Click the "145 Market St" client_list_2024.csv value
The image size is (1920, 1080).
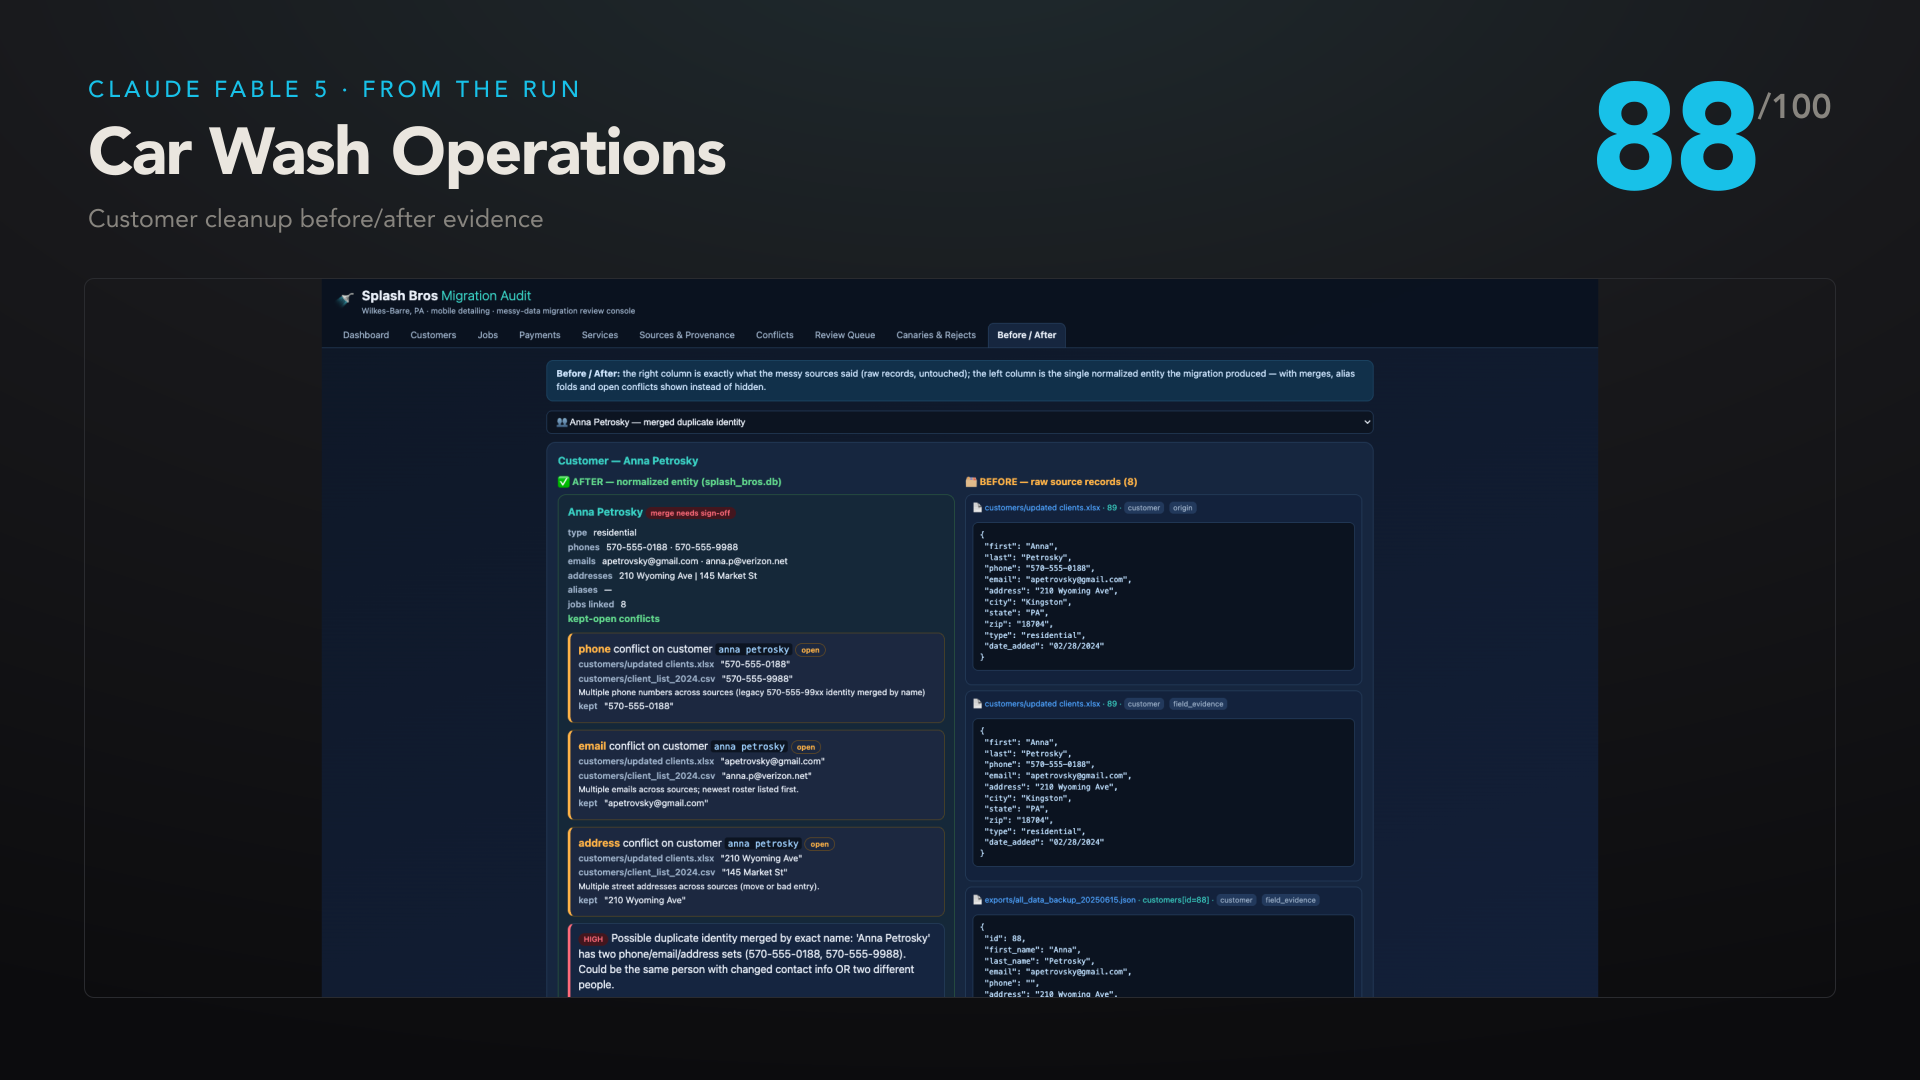[x=755, y=873]
